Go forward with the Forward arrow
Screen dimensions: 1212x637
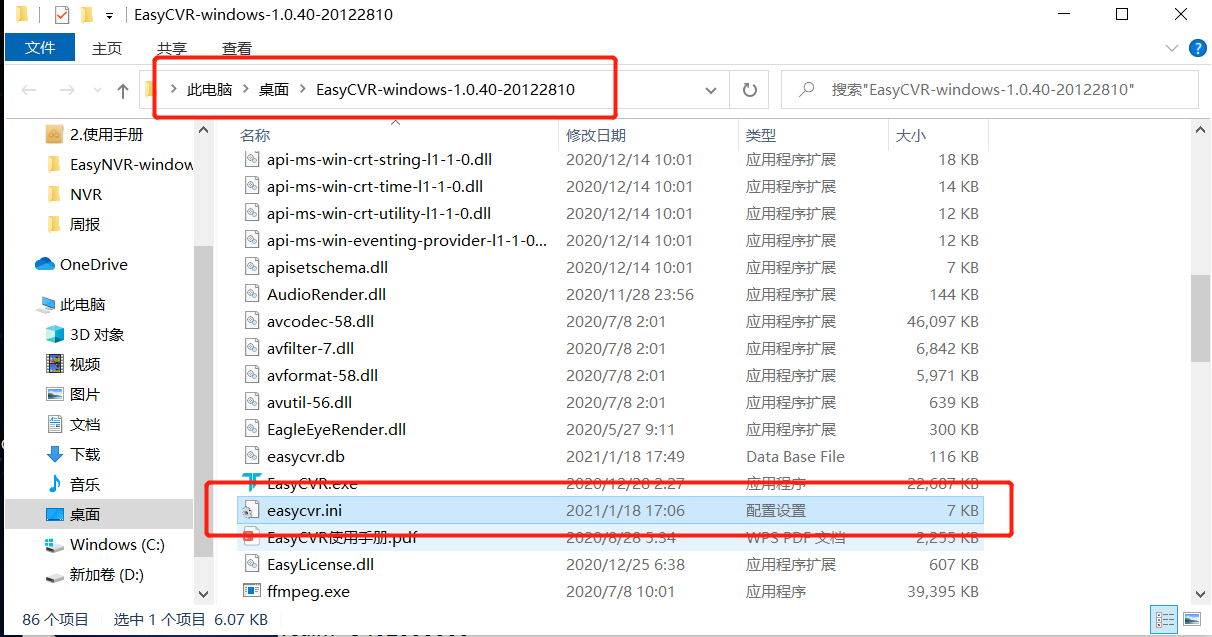pyautogui.click(x=67, y=90)
